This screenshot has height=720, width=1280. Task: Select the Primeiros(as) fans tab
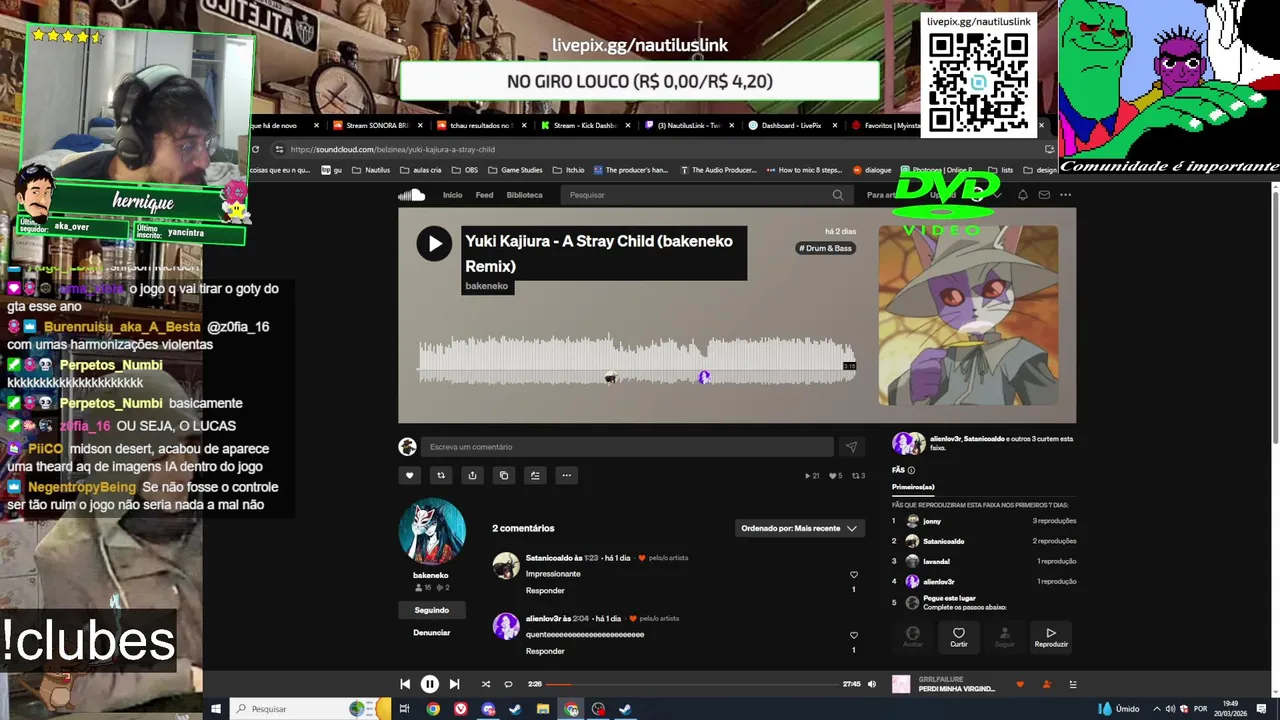913,487
